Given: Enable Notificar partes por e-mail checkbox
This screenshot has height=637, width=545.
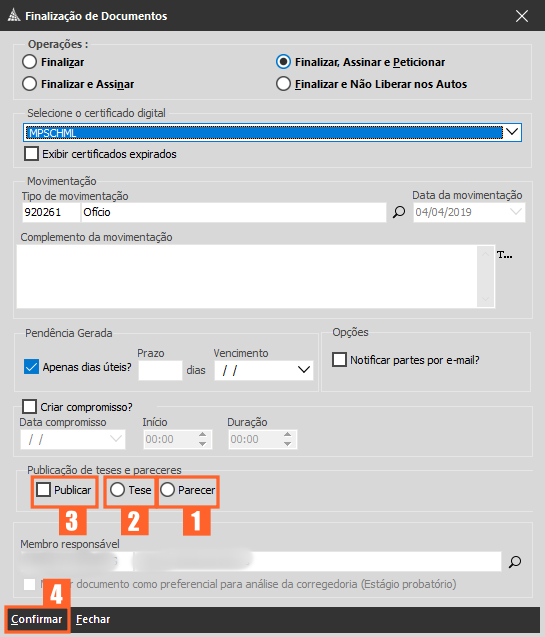Looking at the screenshot, I should coord(339,360).
